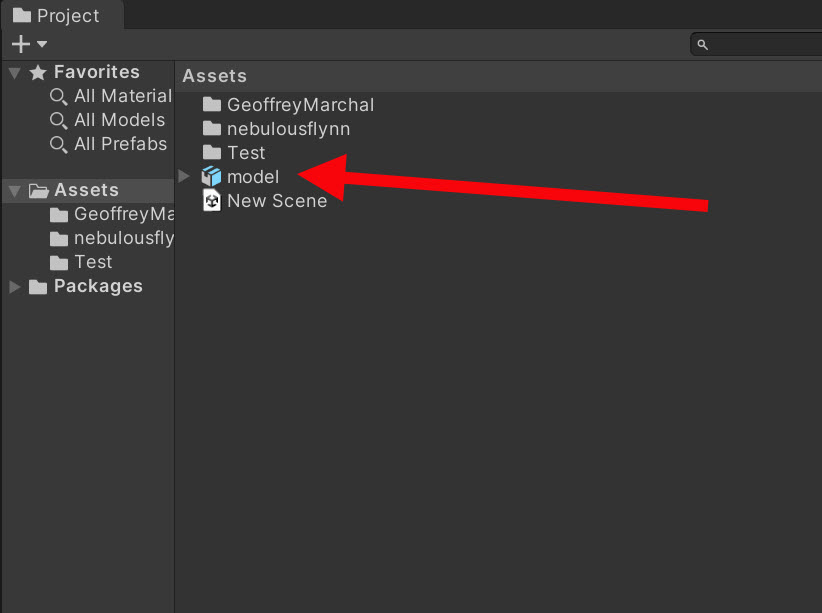Open the plus create-asset menu
Image resolution: width=822 pixels, height=613 pixels.
coord(21,44)
